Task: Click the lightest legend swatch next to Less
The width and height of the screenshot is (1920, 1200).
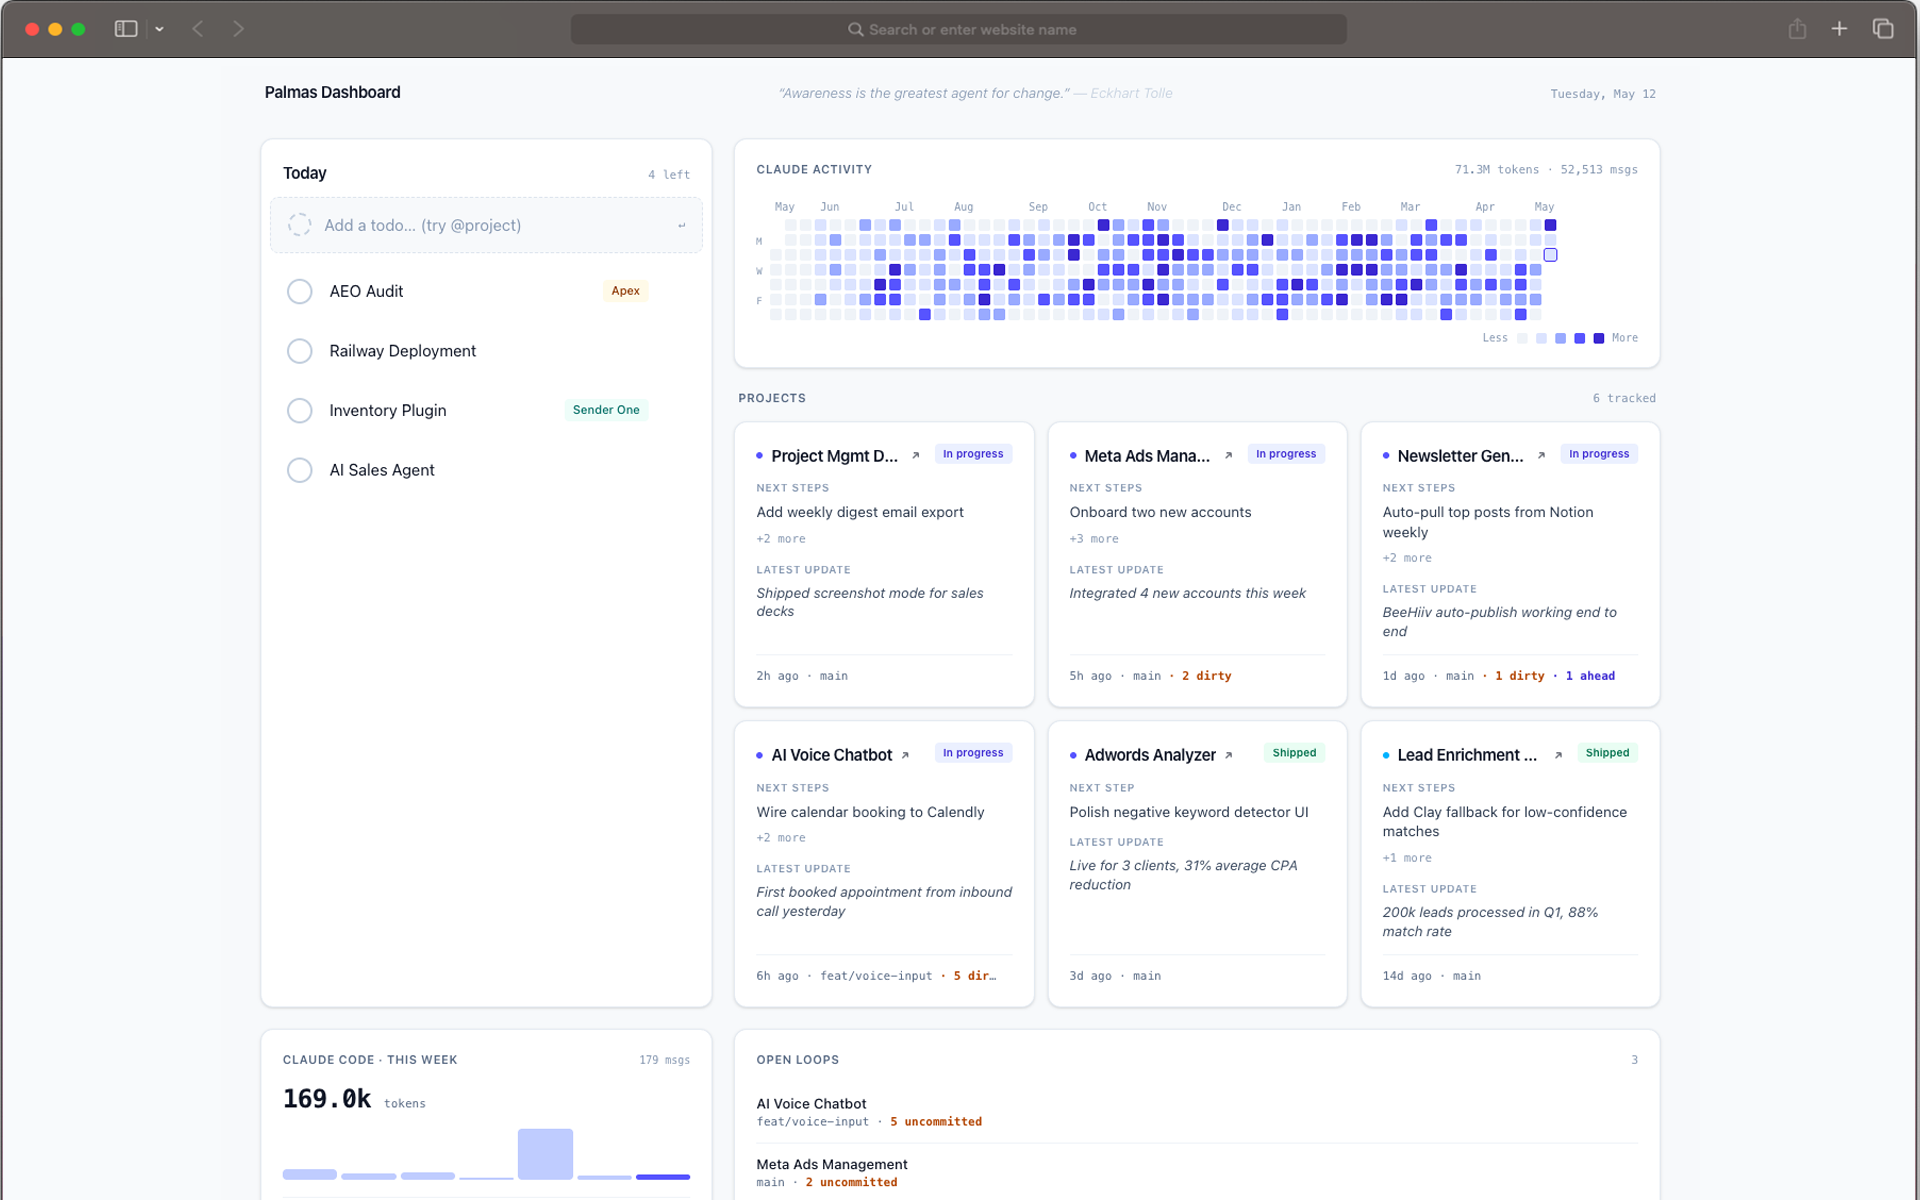Action: [1522, 338]
